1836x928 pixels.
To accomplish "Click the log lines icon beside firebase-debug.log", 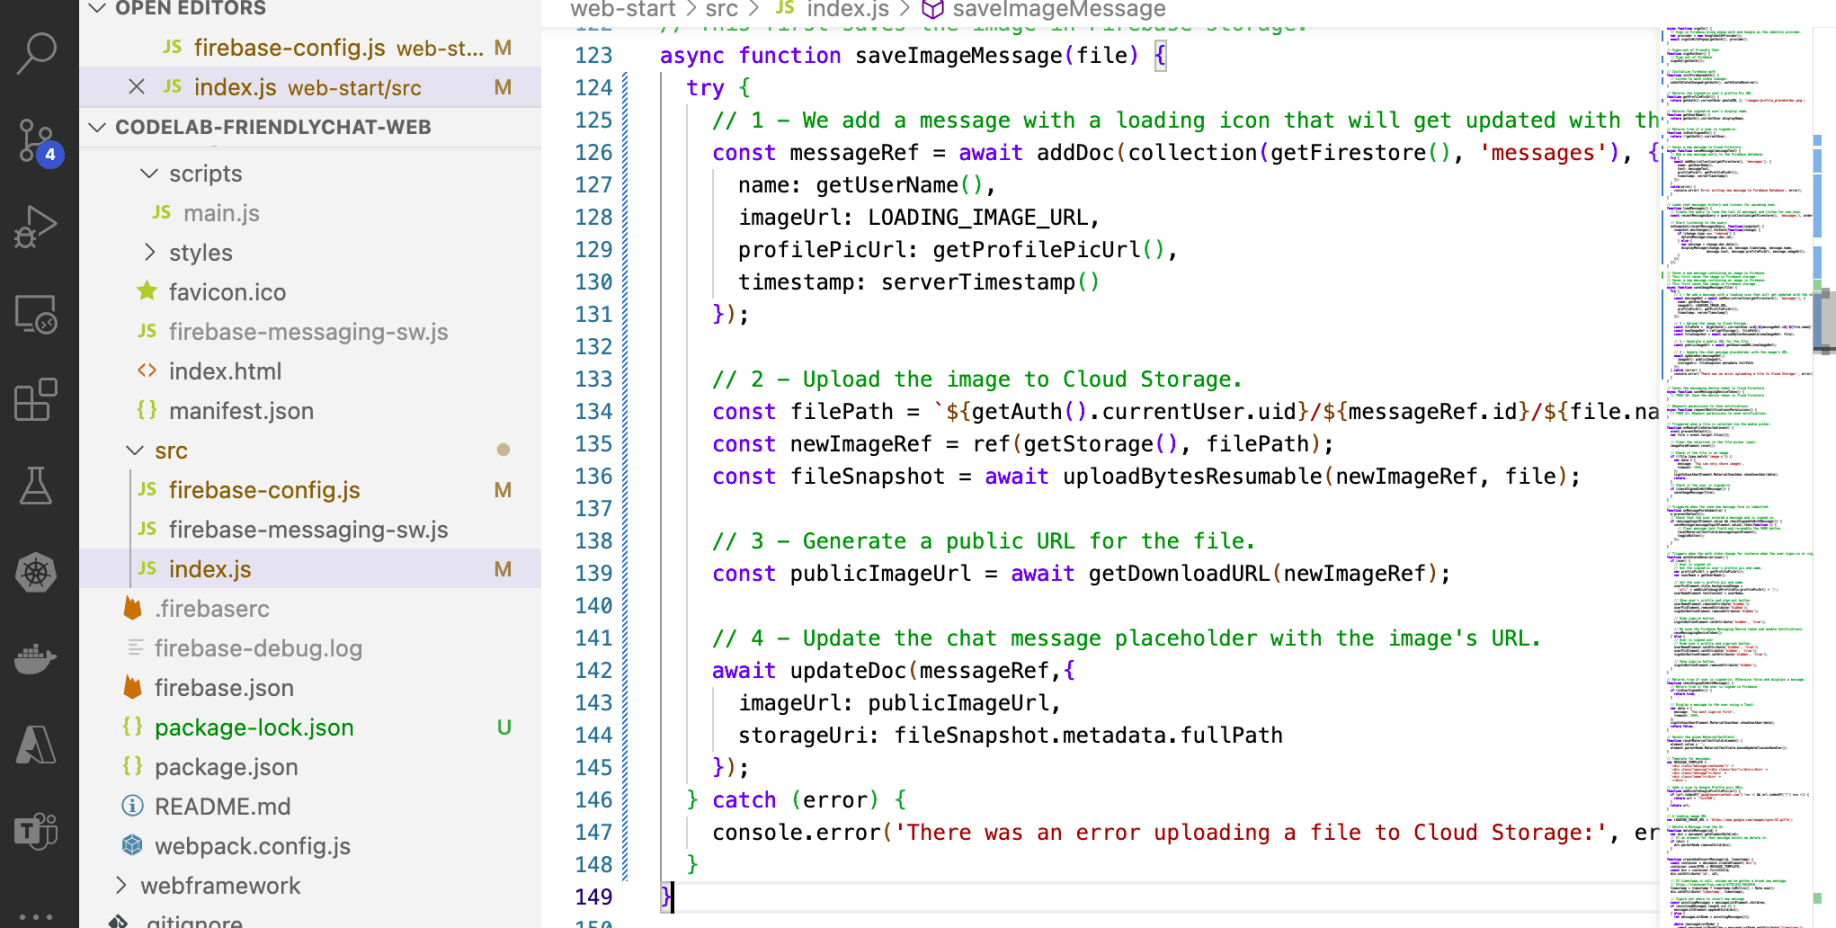I will click(135, 648).
